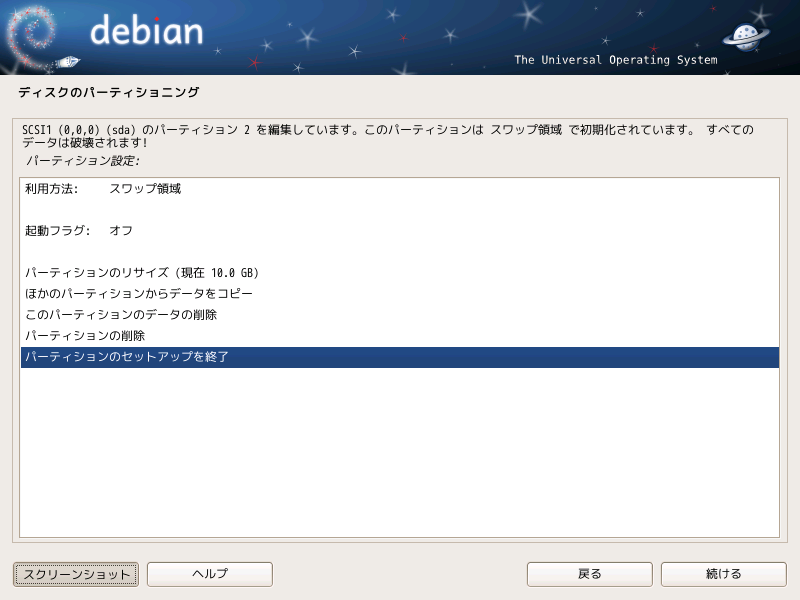The height and width of the screenshot is (600, 800).
Task: Click the small rocket icon below the swirl
Action: (67, 62)
